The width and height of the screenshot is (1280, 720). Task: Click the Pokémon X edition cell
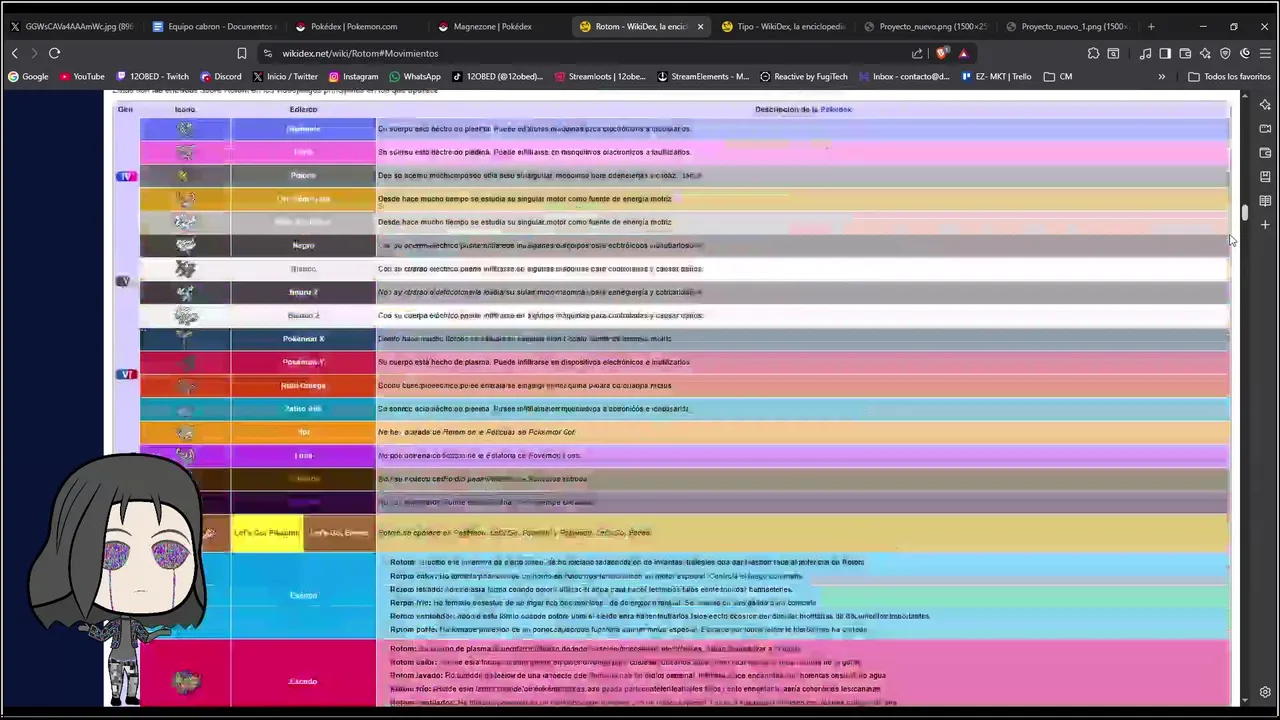pos(303,339)
